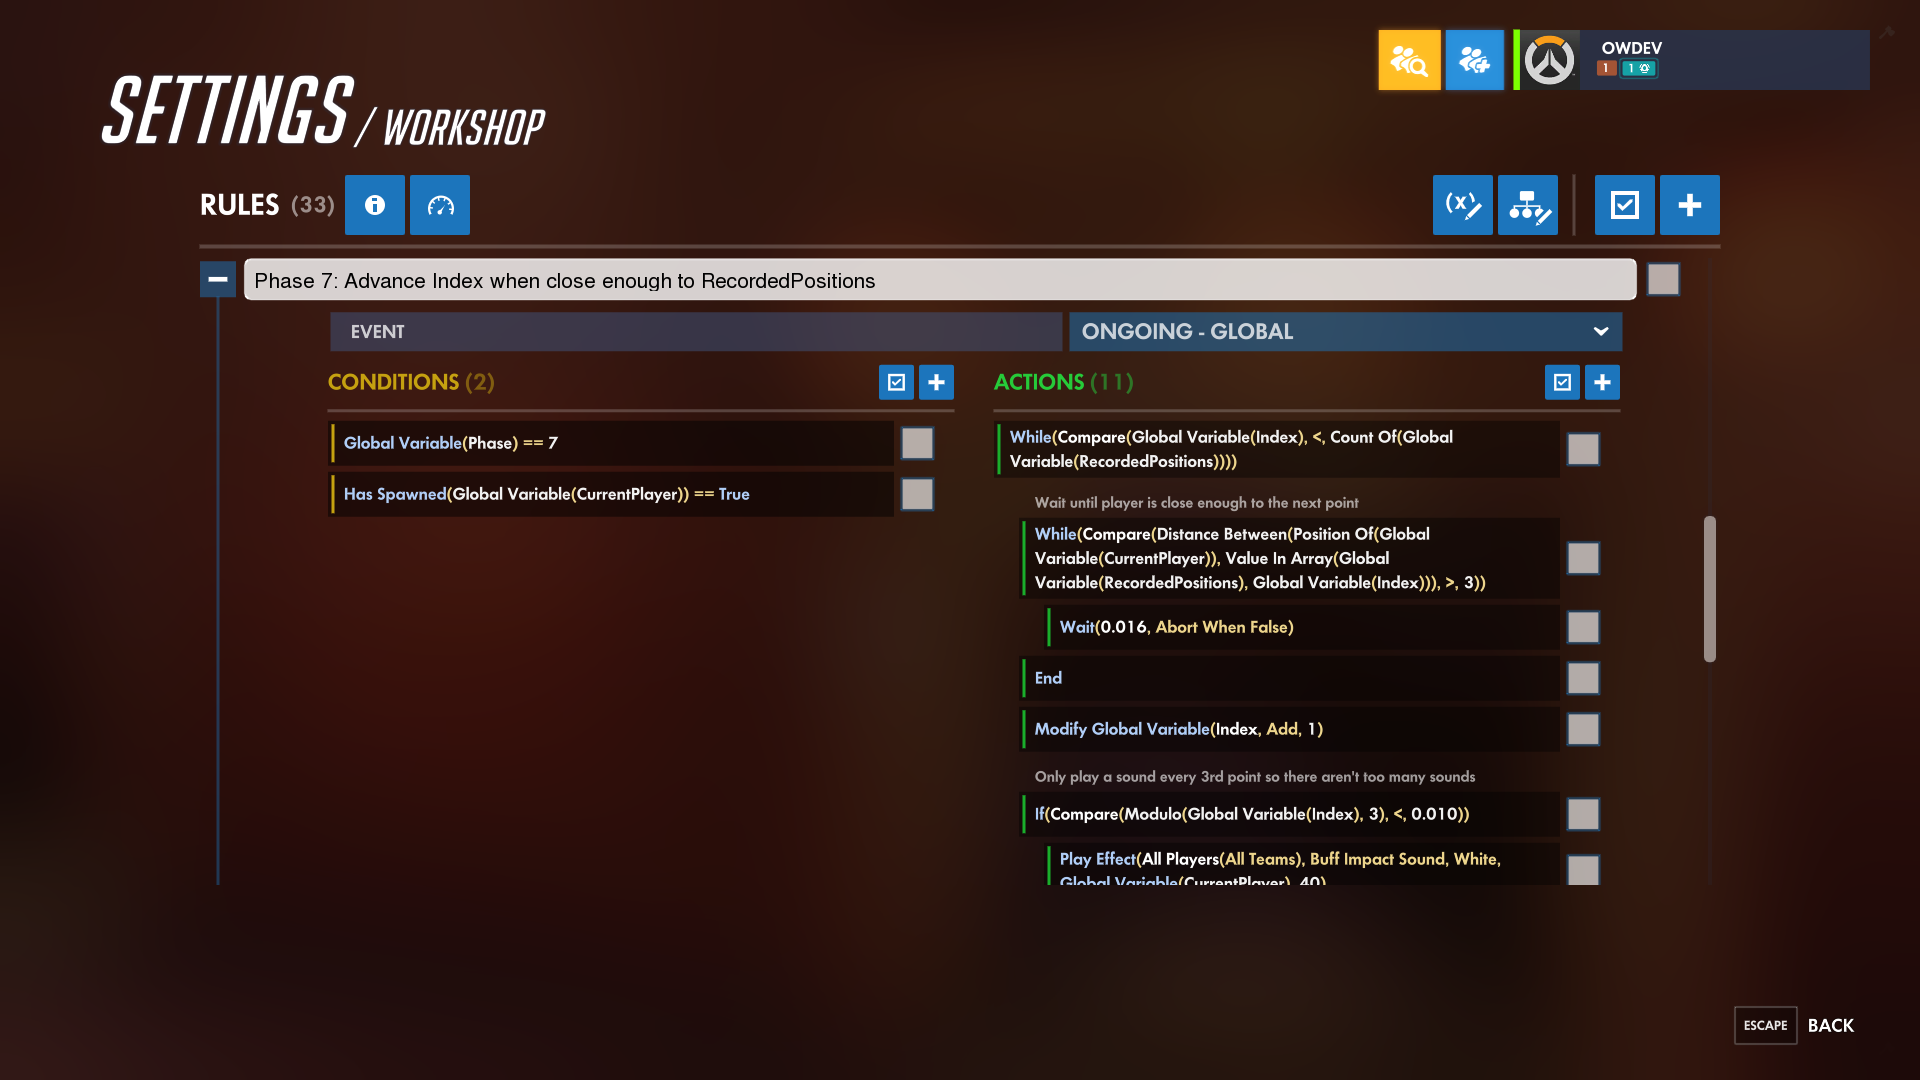Screen dimensions: 1920x1080
Task: Toggle checkbox for Modify Global Variable action
Action: (x=1583, y=729)
